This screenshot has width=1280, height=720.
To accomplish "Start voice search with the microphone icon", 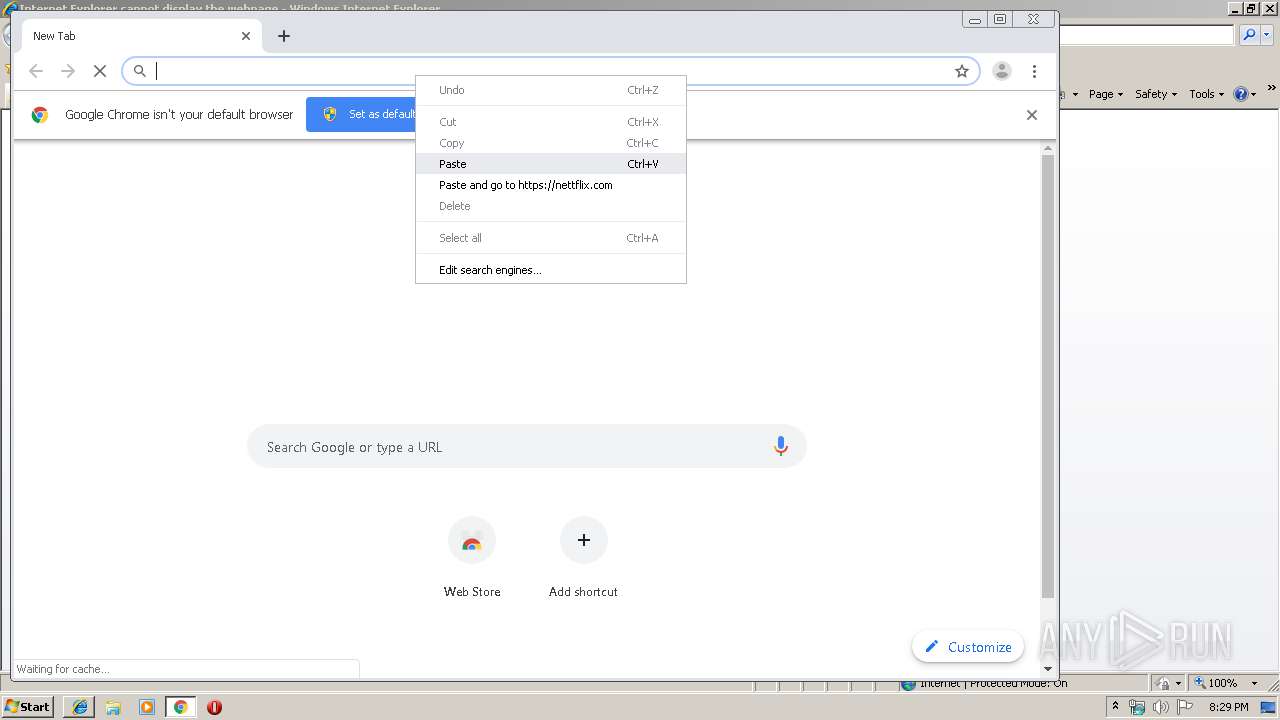I will 781,447.
